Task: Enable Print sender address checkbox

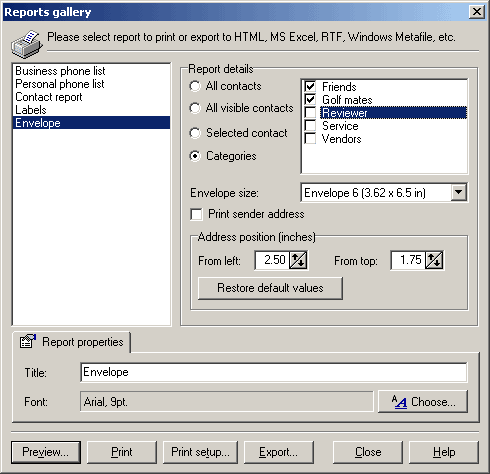Action: click(x=196, y=214)
